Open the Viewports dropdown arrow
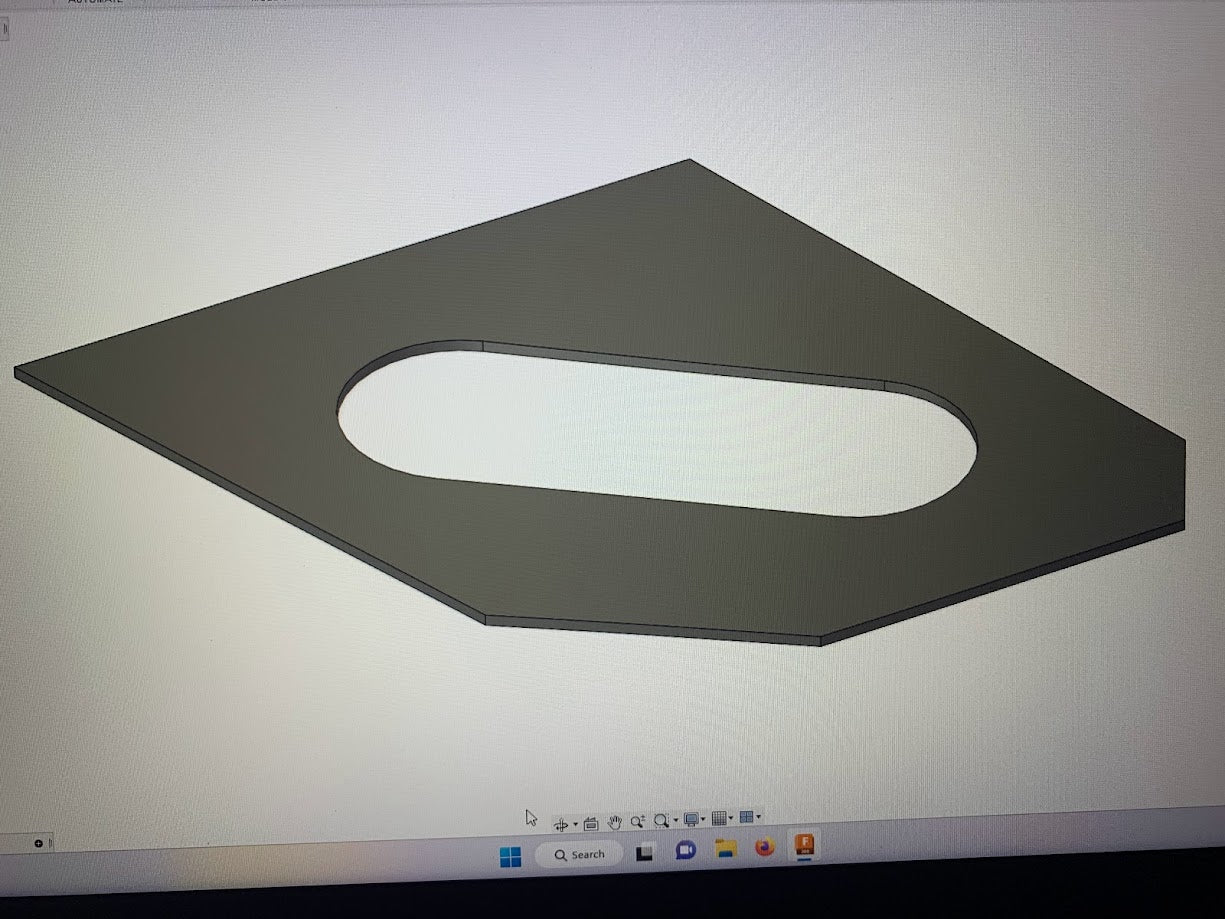This screenshot has width=1225, height=919. click(x=758, y=818)
